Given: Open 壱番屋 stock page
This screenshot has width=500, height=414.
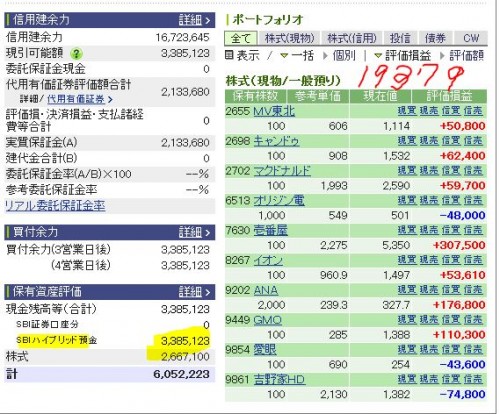Looking at the screenshot, I should (x=271, y=230).
